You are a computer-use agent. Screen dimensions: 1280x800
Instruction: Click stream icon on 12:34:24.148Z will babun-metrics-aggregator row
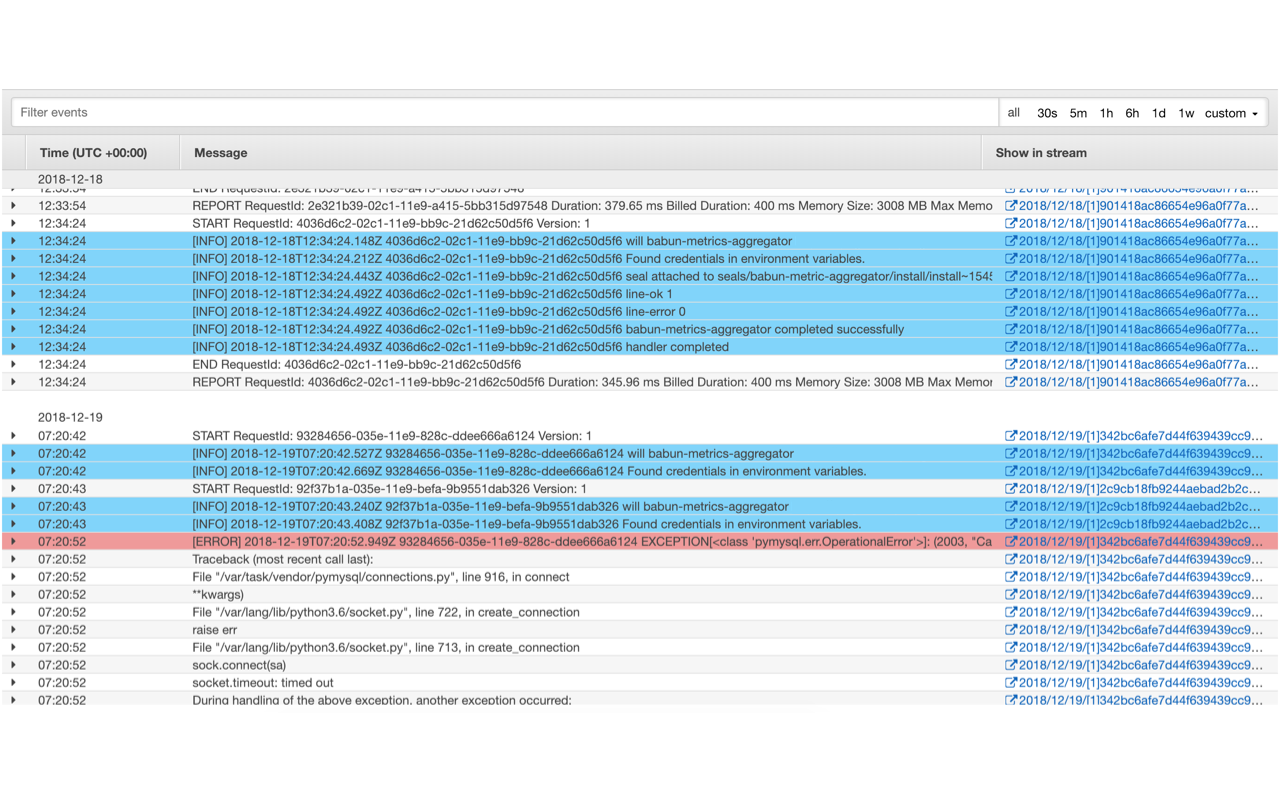(x=1010, y=241)
